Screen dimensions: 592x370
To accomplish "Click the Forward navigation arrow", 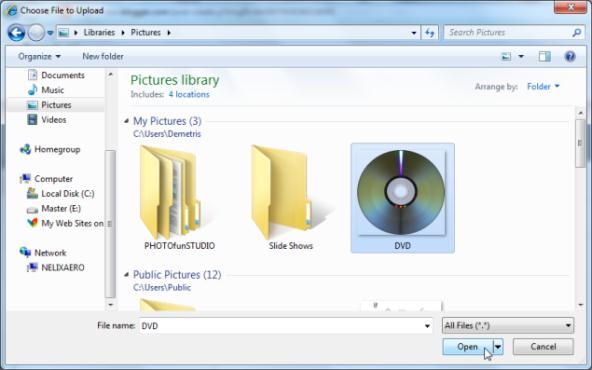I will (37, 33).
